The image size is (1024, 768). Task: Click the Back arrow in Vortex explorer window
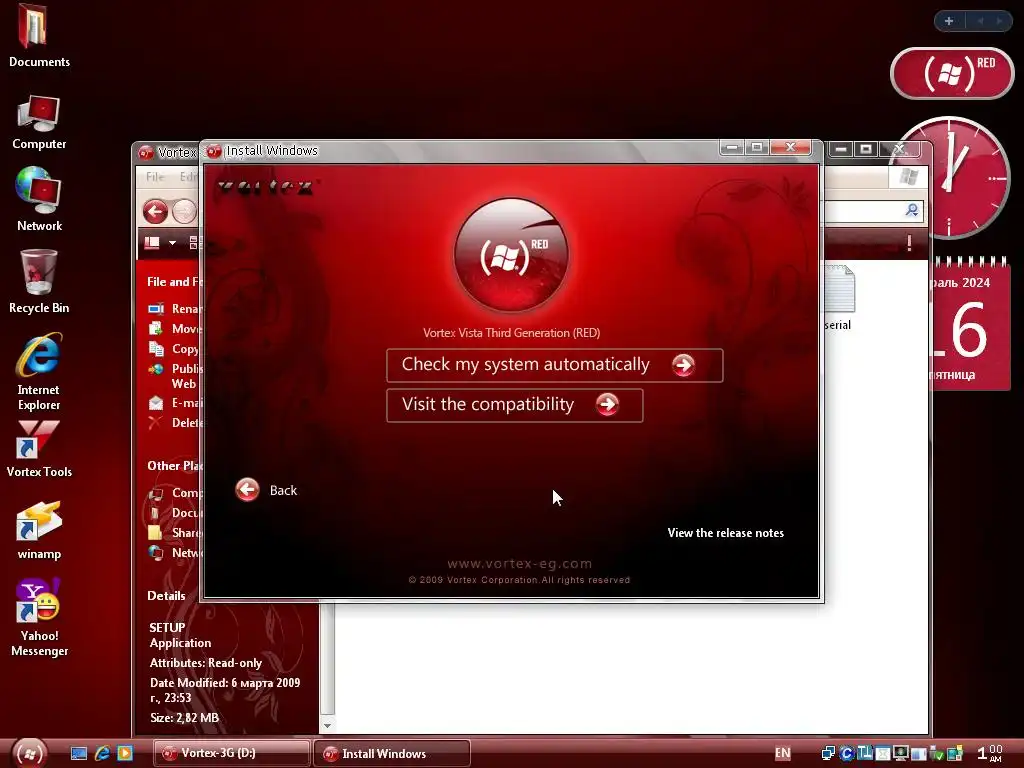(x=155, y=212)
